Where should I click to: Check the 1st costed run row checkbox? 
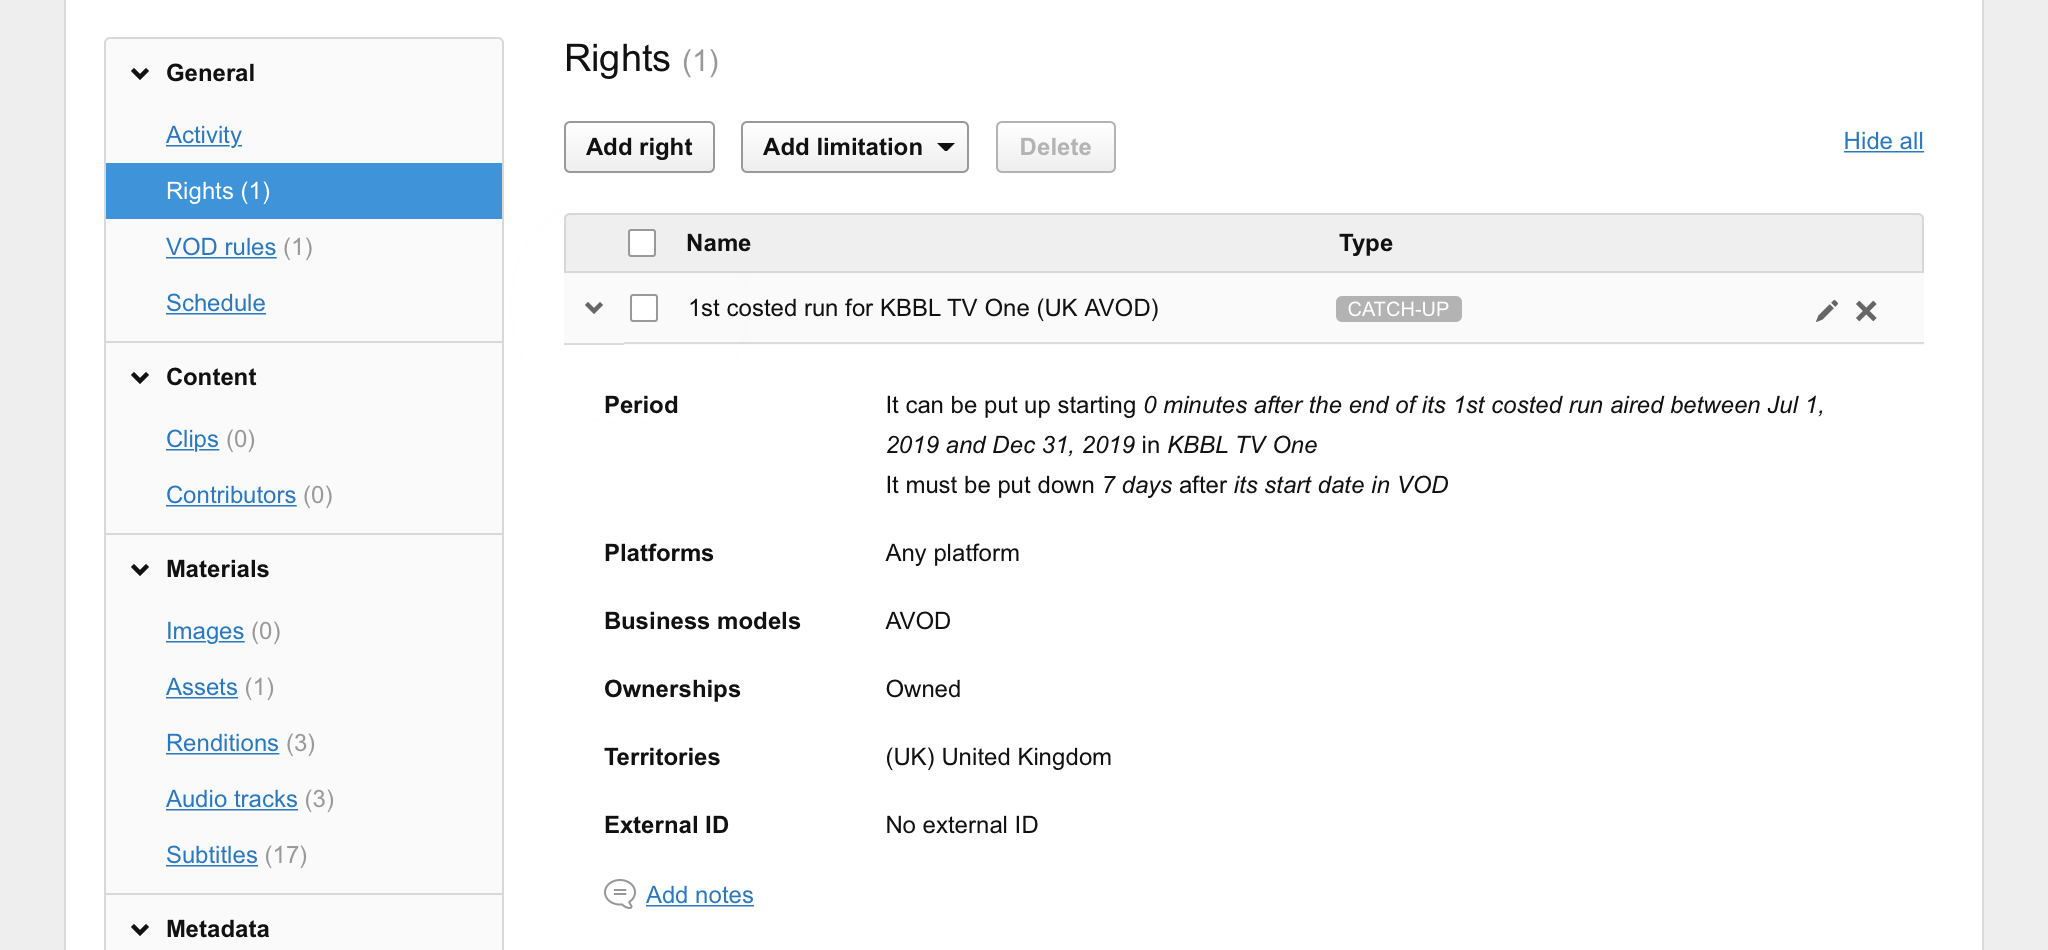click(x=644, y=308)
